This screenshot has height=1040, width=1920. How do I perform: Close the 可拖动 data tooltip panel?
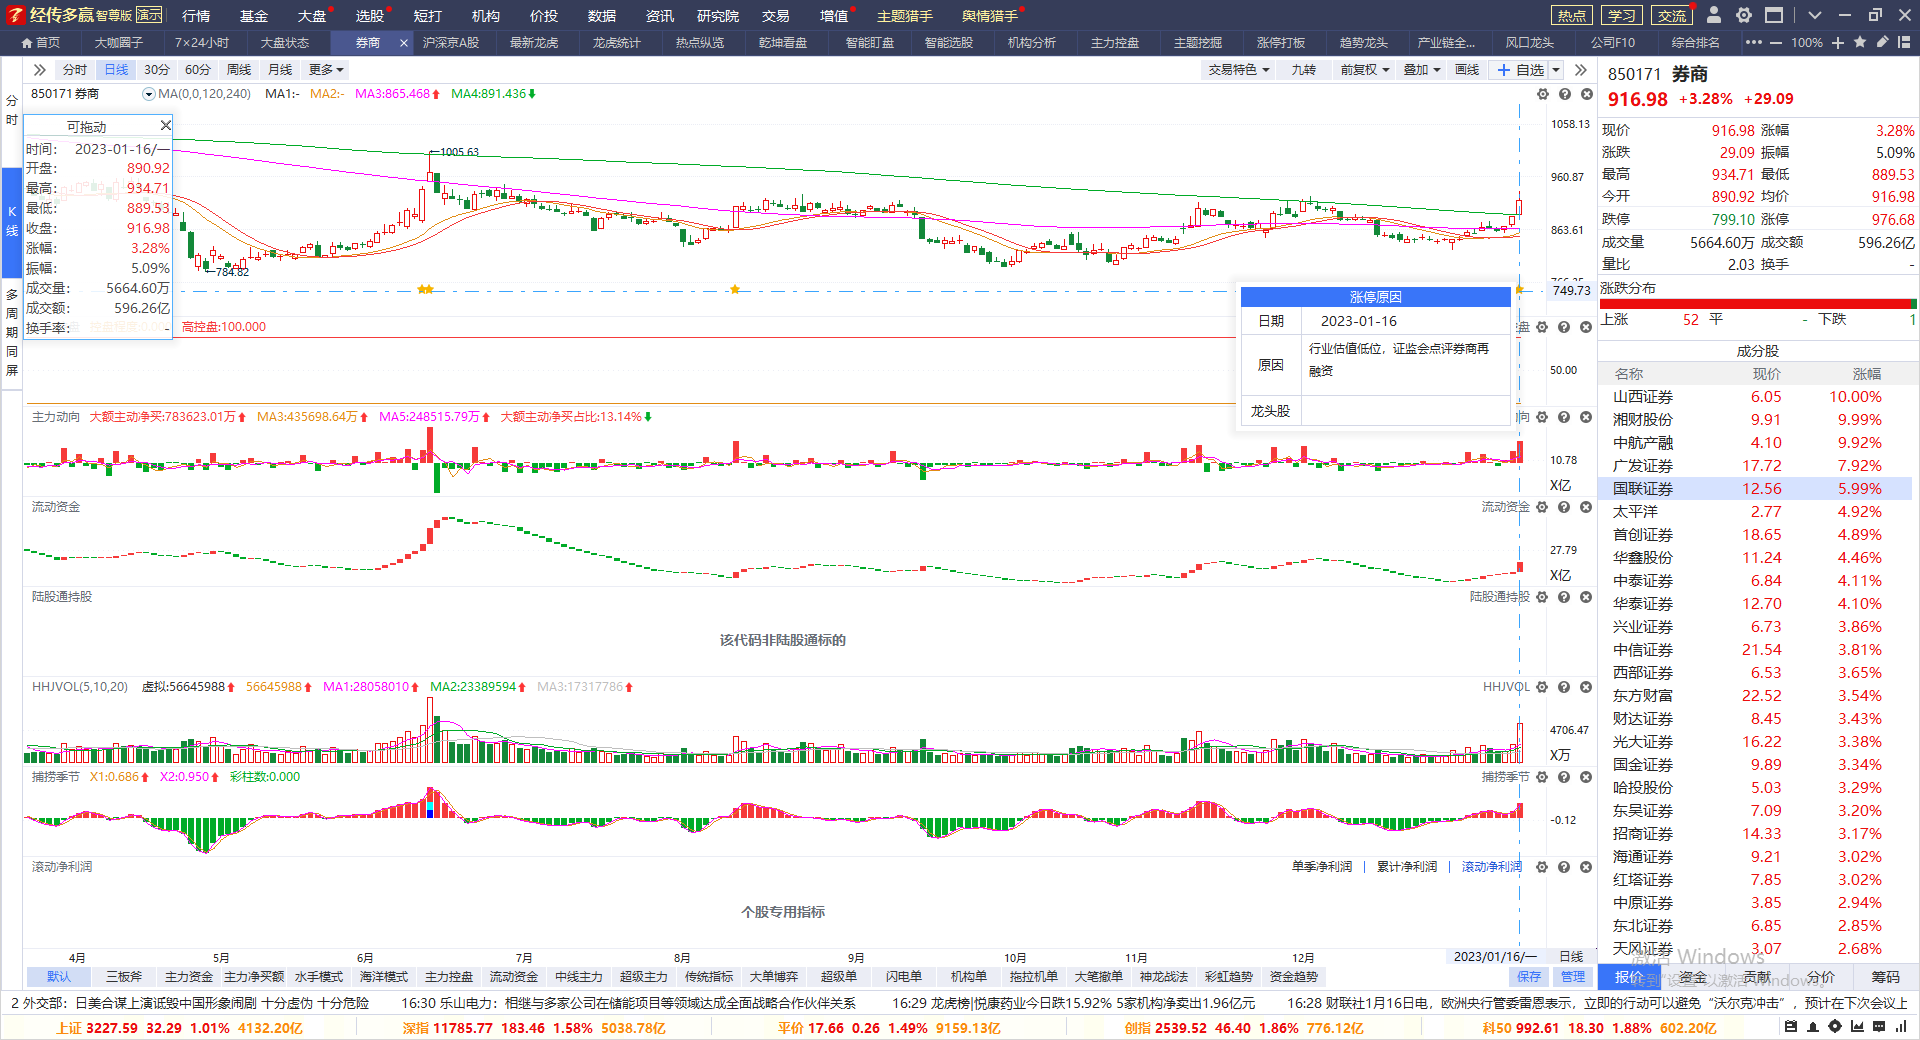[x=166, y=125]
